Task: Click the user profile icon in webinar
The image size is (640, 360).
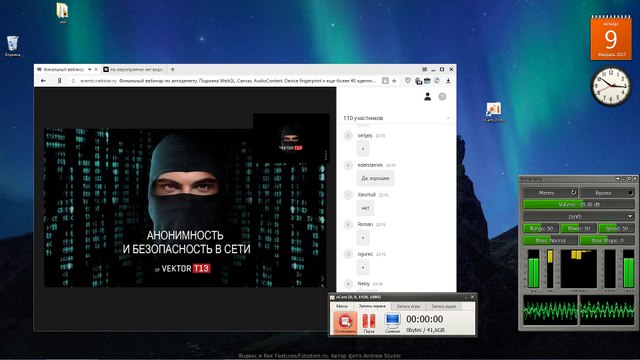Action: [x=427, y=97]
